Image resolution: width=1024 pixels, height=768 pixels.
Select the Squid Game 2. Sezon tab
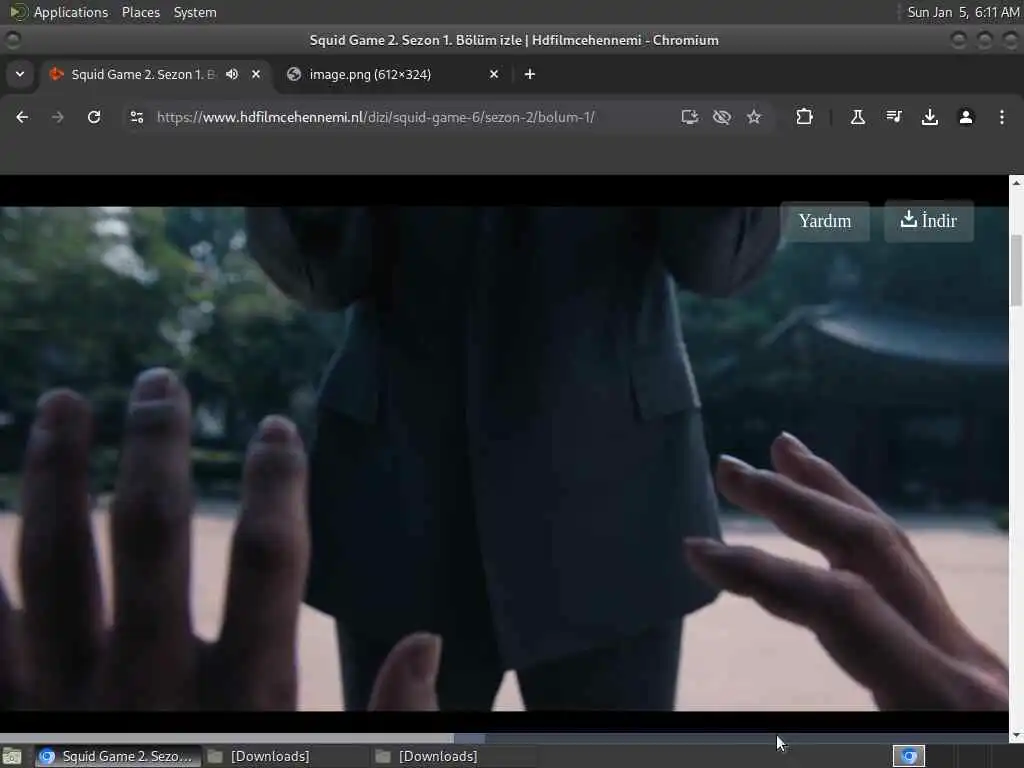click(157, 74)
